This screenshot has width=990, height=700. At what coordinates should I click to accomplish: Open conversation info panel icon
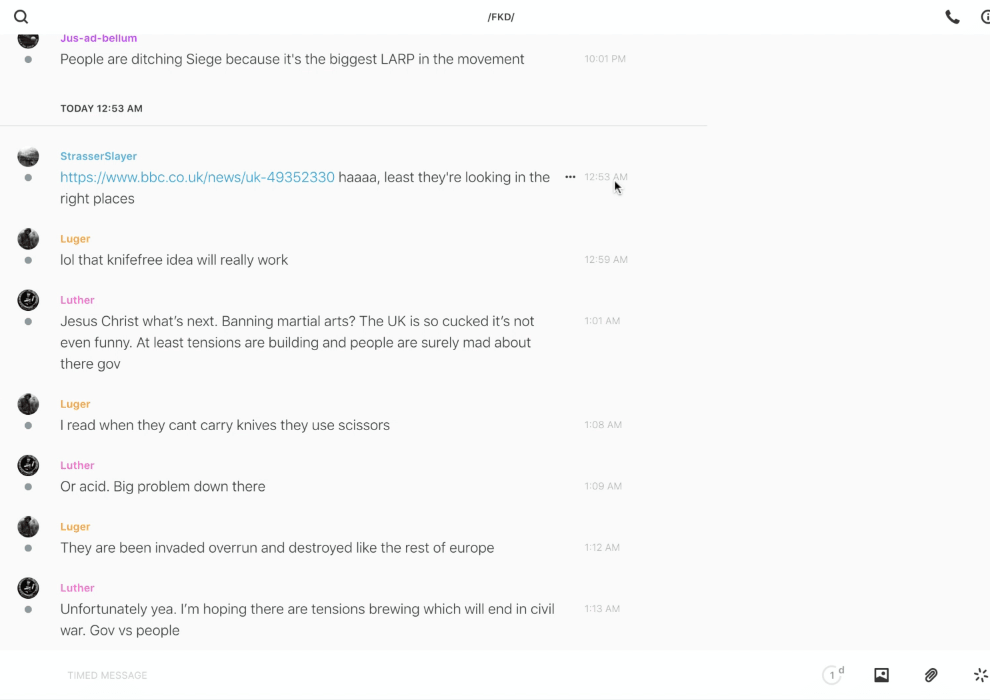[x=985, y=17]
